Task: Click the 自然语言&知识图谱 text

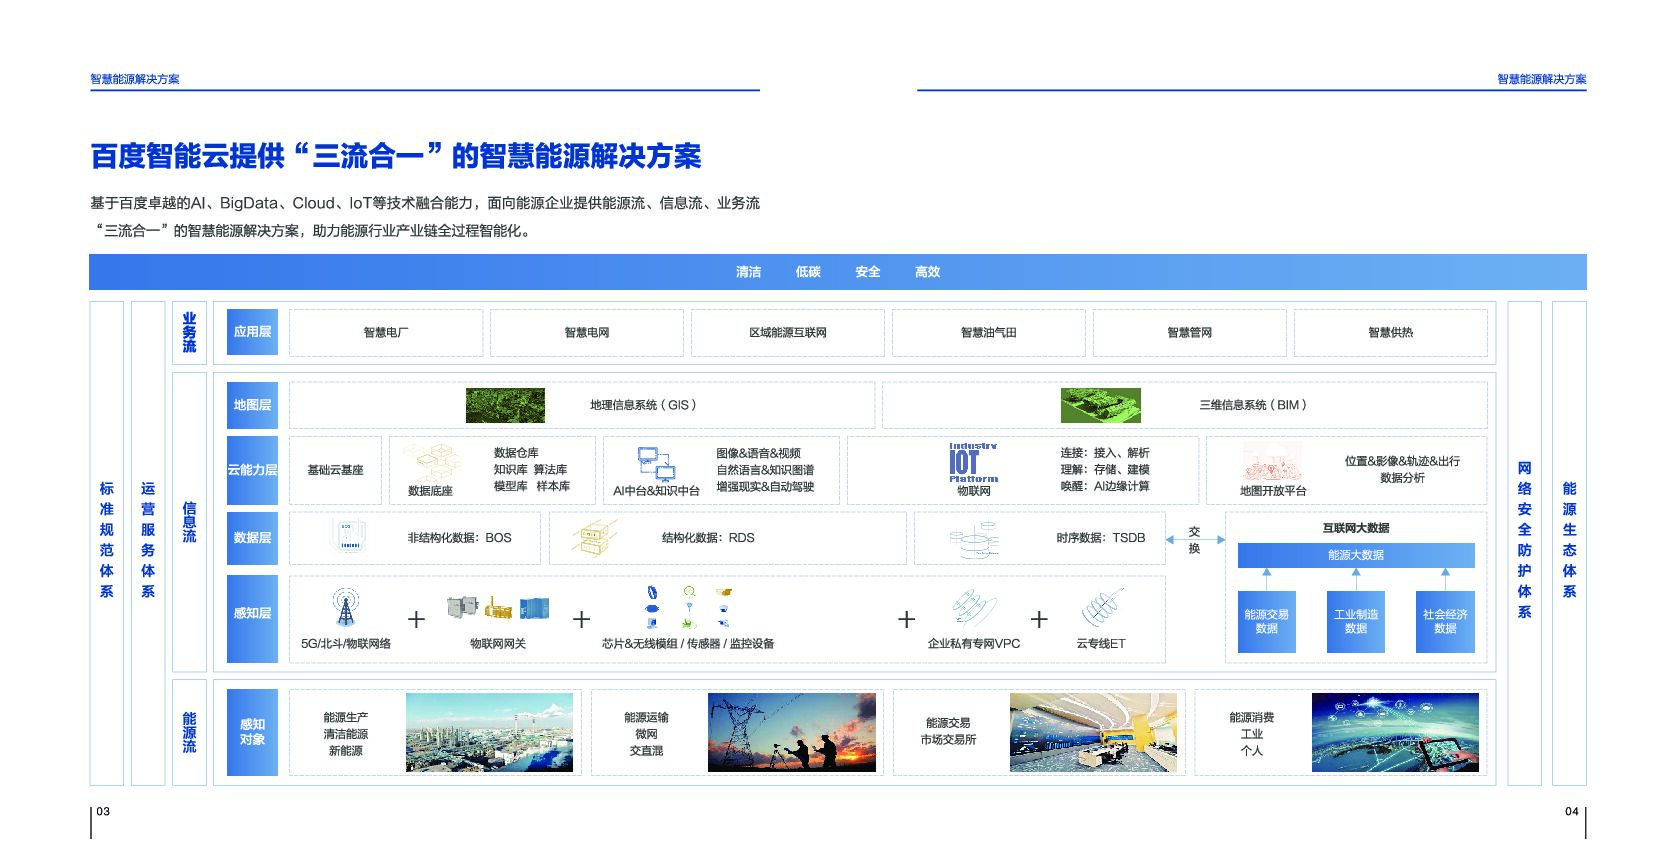Action: pyautogui.click(x=765, y=470)
